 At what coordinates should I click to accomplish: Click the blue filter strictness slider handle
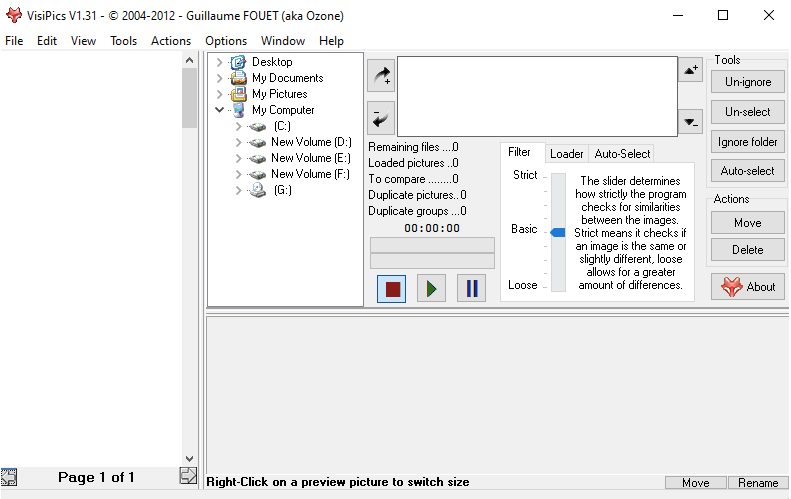click(x=557, y=232)
